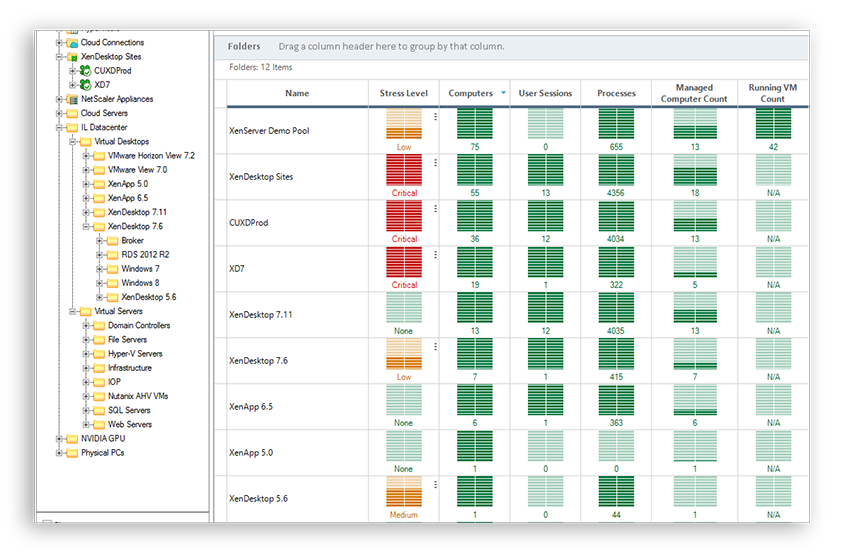Click the XenDesktop Sites tree icon
The height and width of the screenshot is (556, 845).
[x=72, y=57]
